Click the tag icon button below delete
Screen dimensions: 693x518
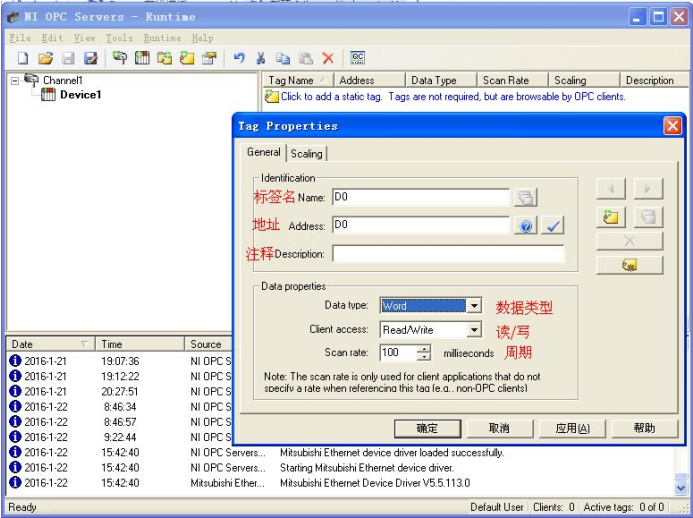click(x=629, y=265)
